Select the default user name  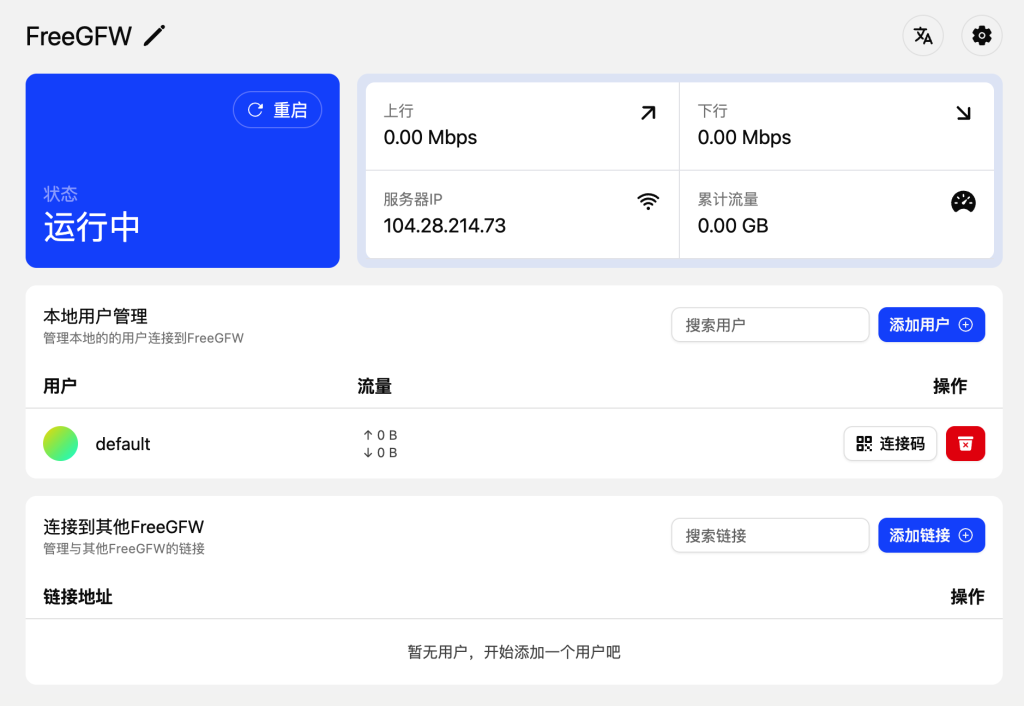click(123, 444)
